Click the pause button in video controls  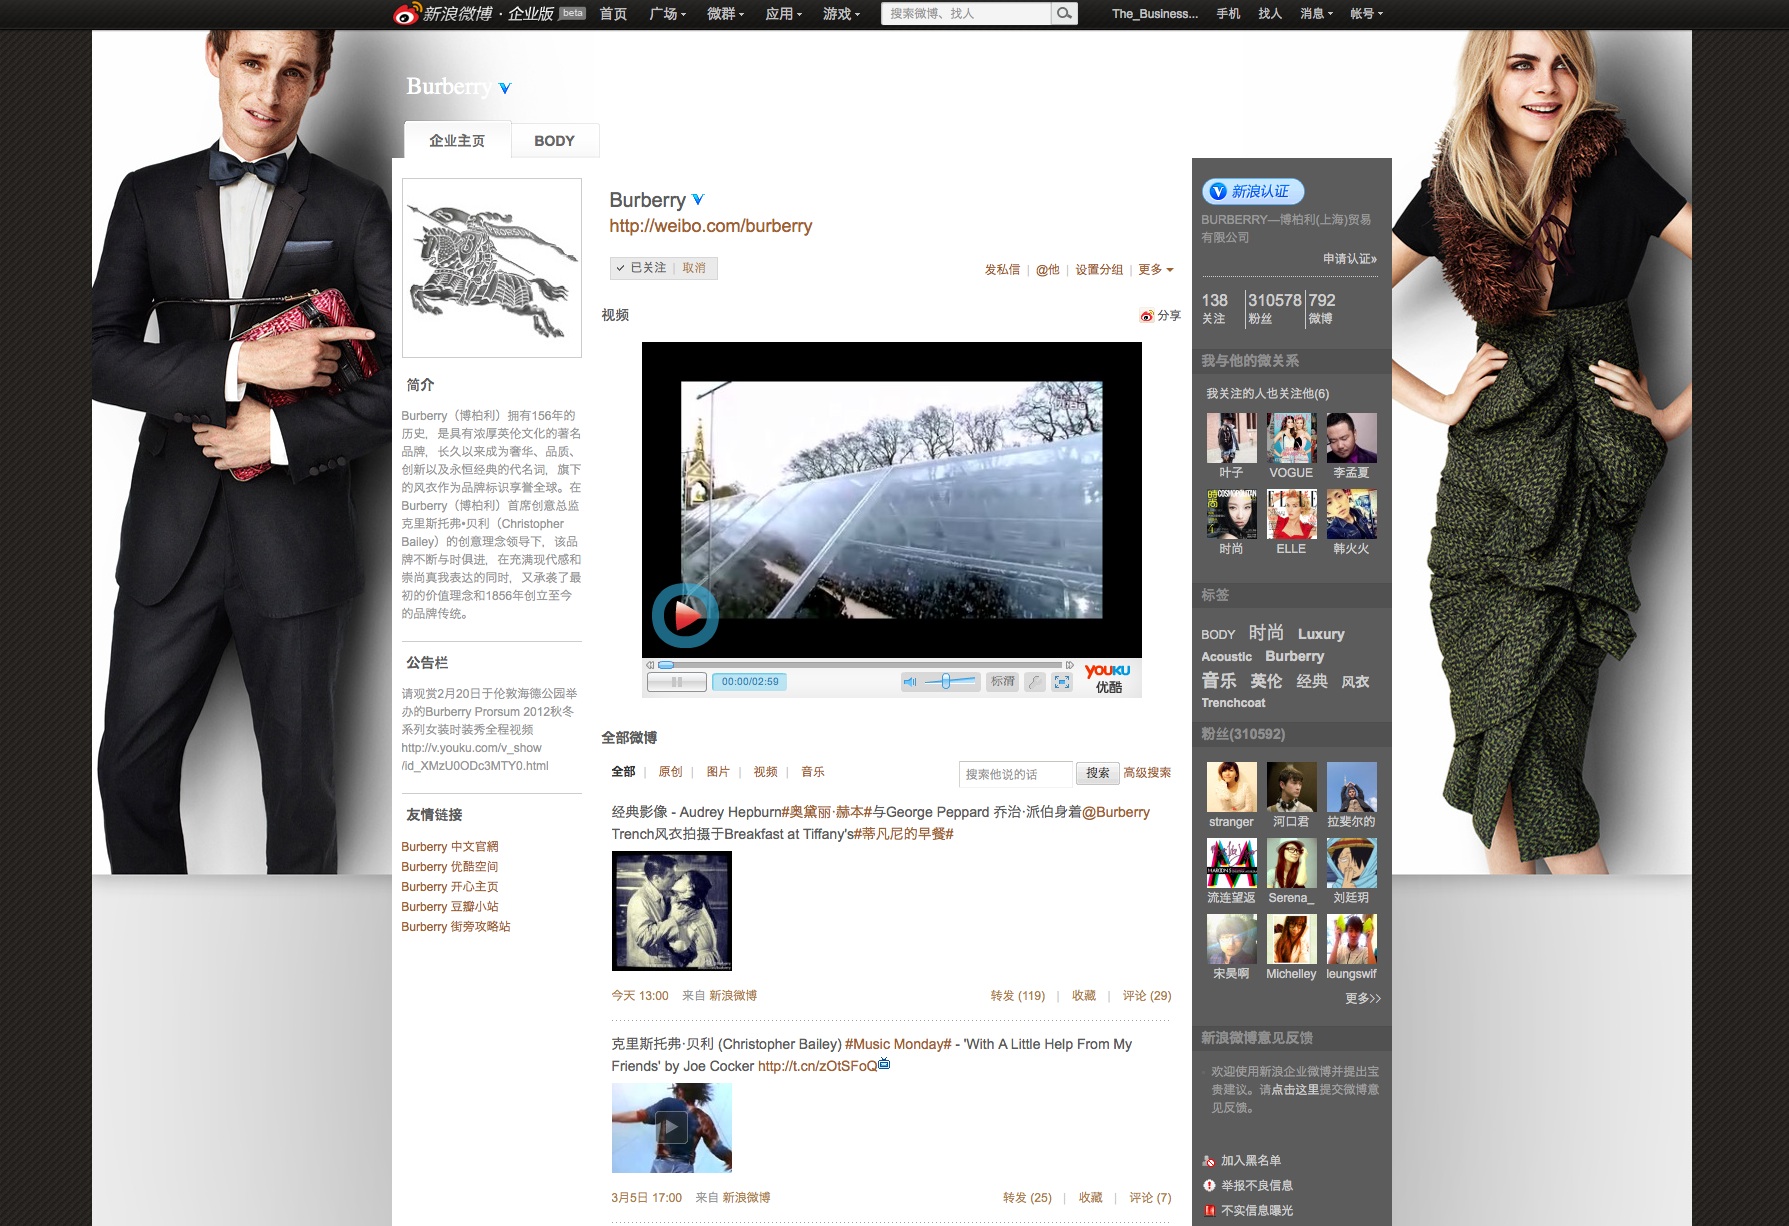(x=676, y=682)
